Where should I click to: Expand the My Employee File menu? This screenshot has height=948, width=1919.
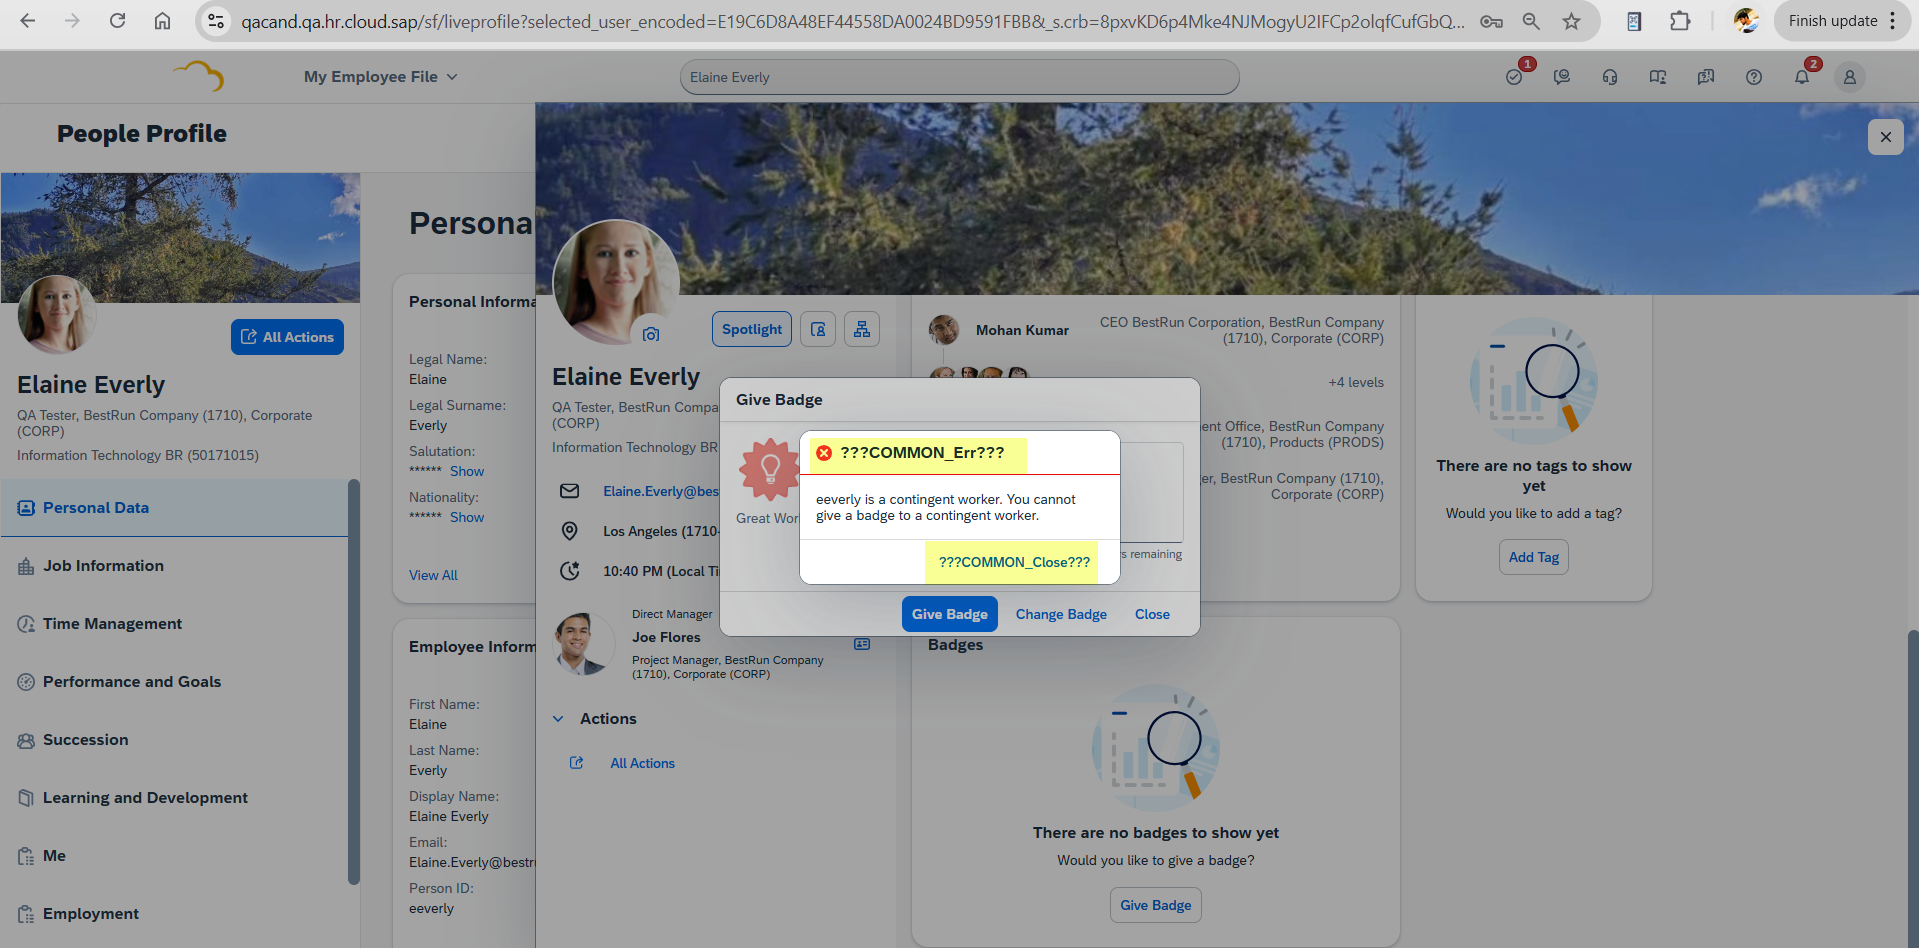pyautogui.click(x=380, y=77)
